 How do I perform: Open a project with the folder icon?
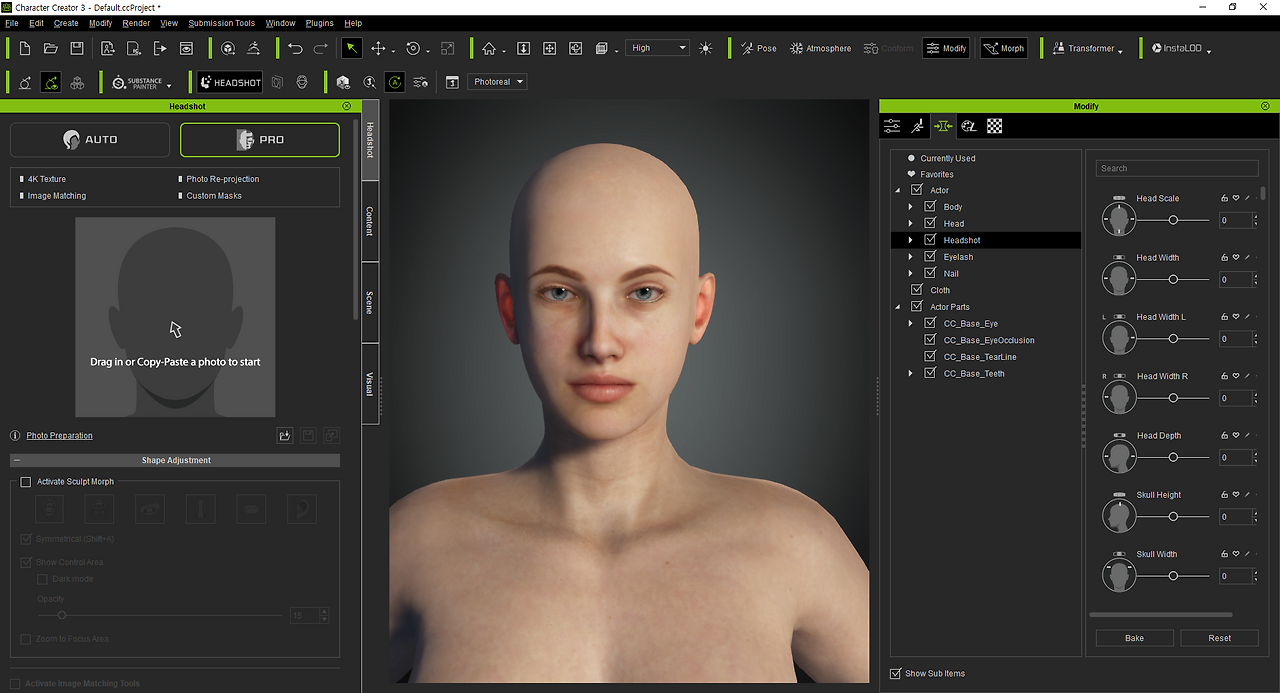[51, 48]
